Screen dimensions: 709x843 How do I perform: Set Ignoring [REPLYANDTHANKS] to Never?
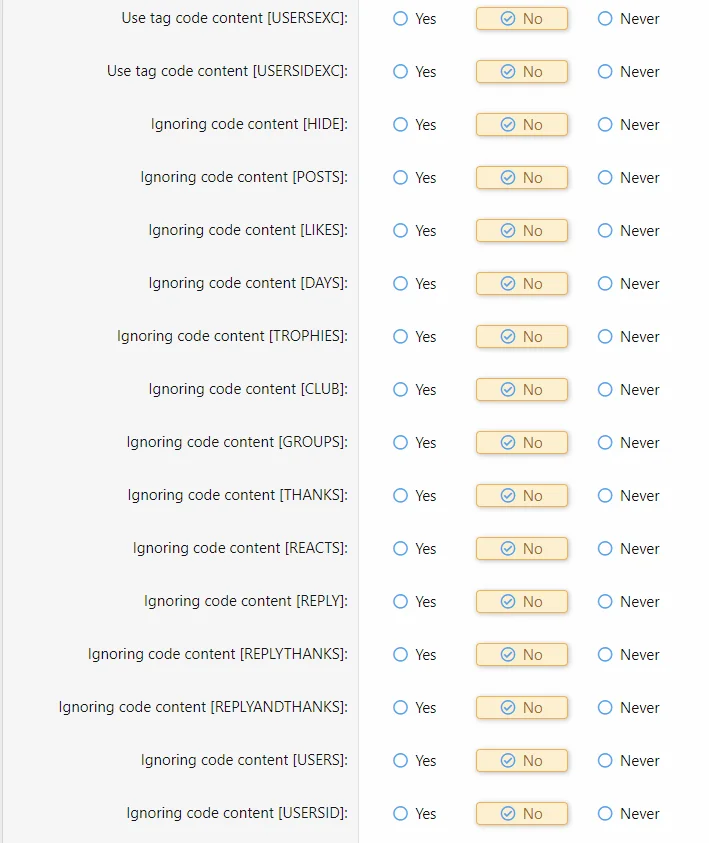coord(605,708)
